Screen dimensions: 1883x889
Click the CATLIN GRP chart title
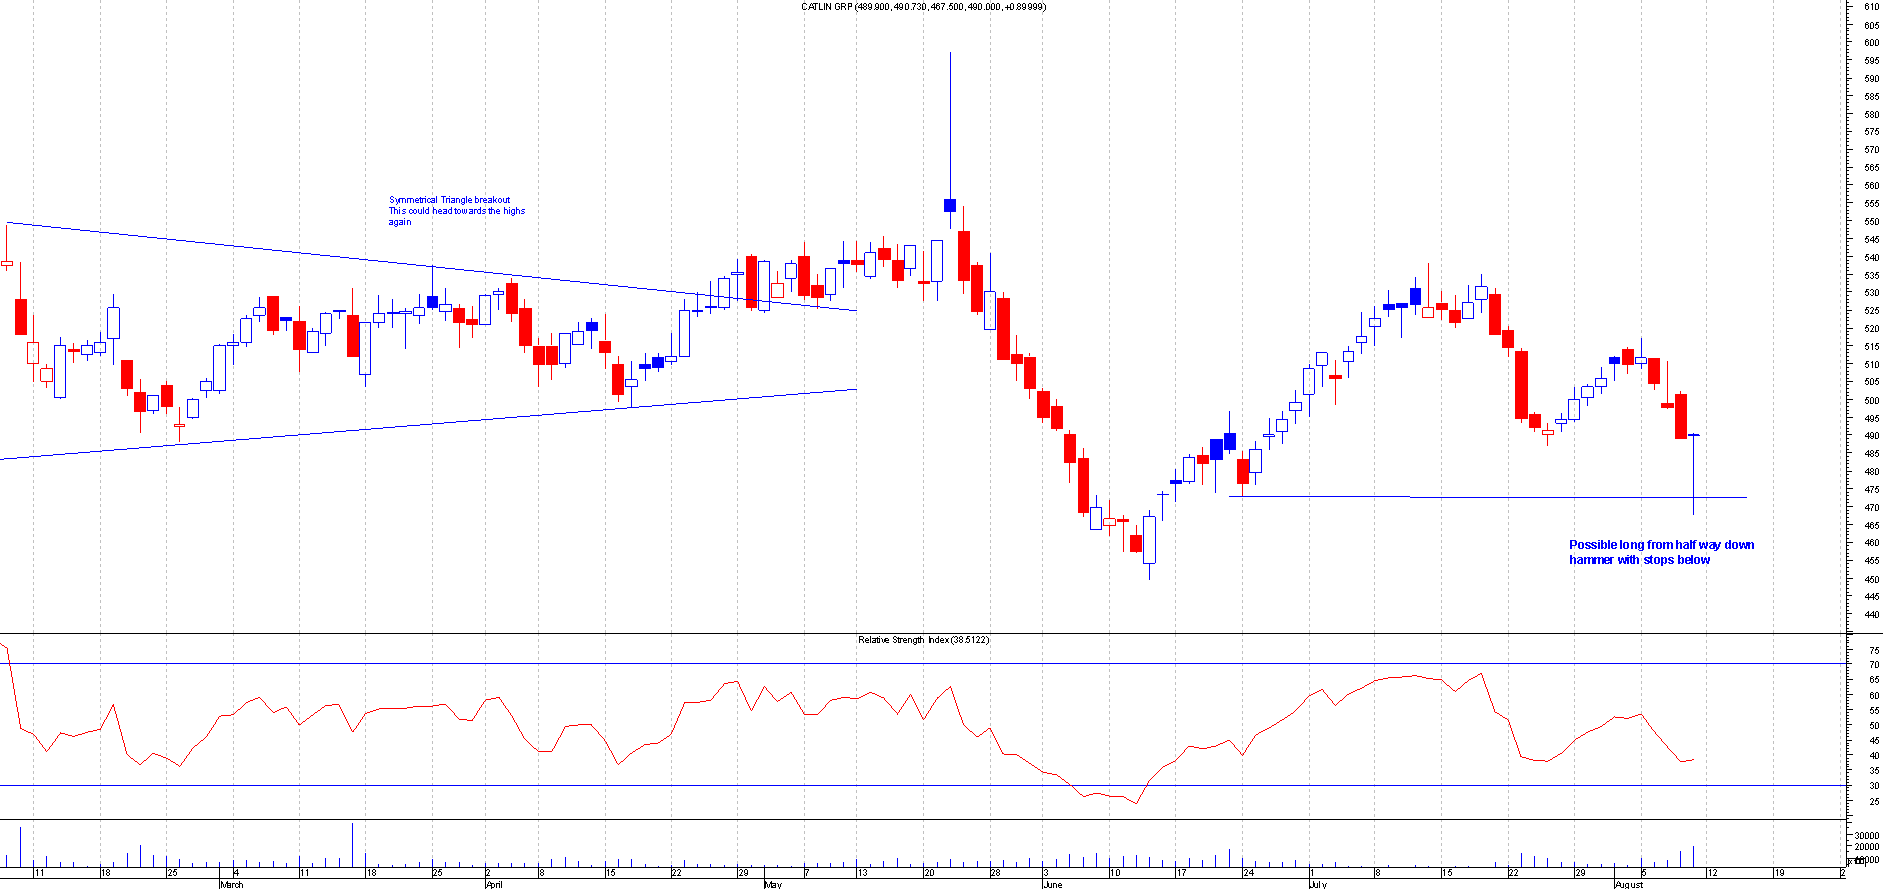[x=923, y=7]
